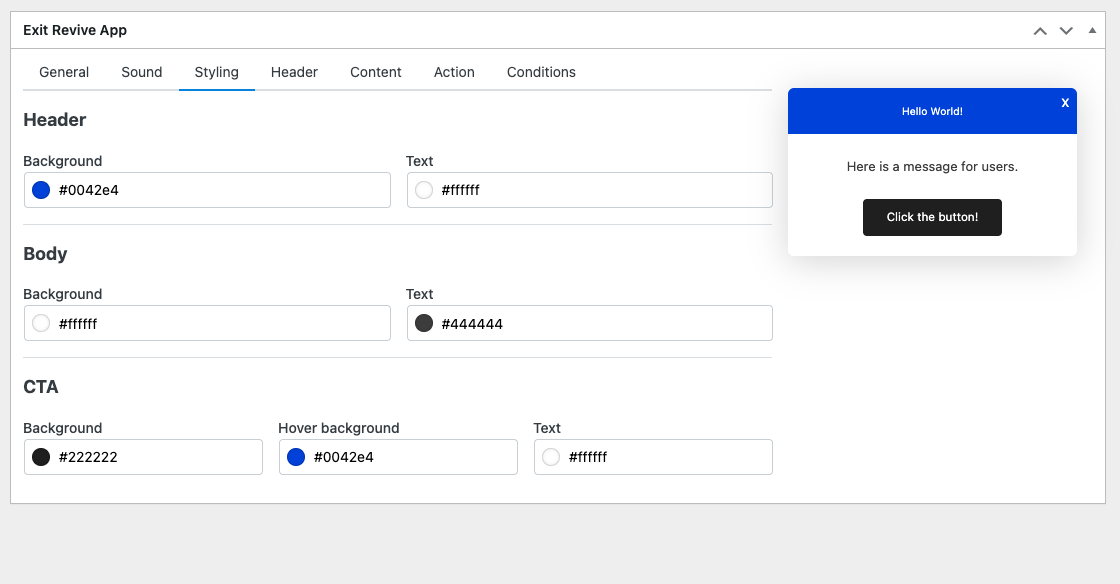Screen dimensions: 1120x584
Task: Select the CTA text color swatch
Action: (551, 457)
